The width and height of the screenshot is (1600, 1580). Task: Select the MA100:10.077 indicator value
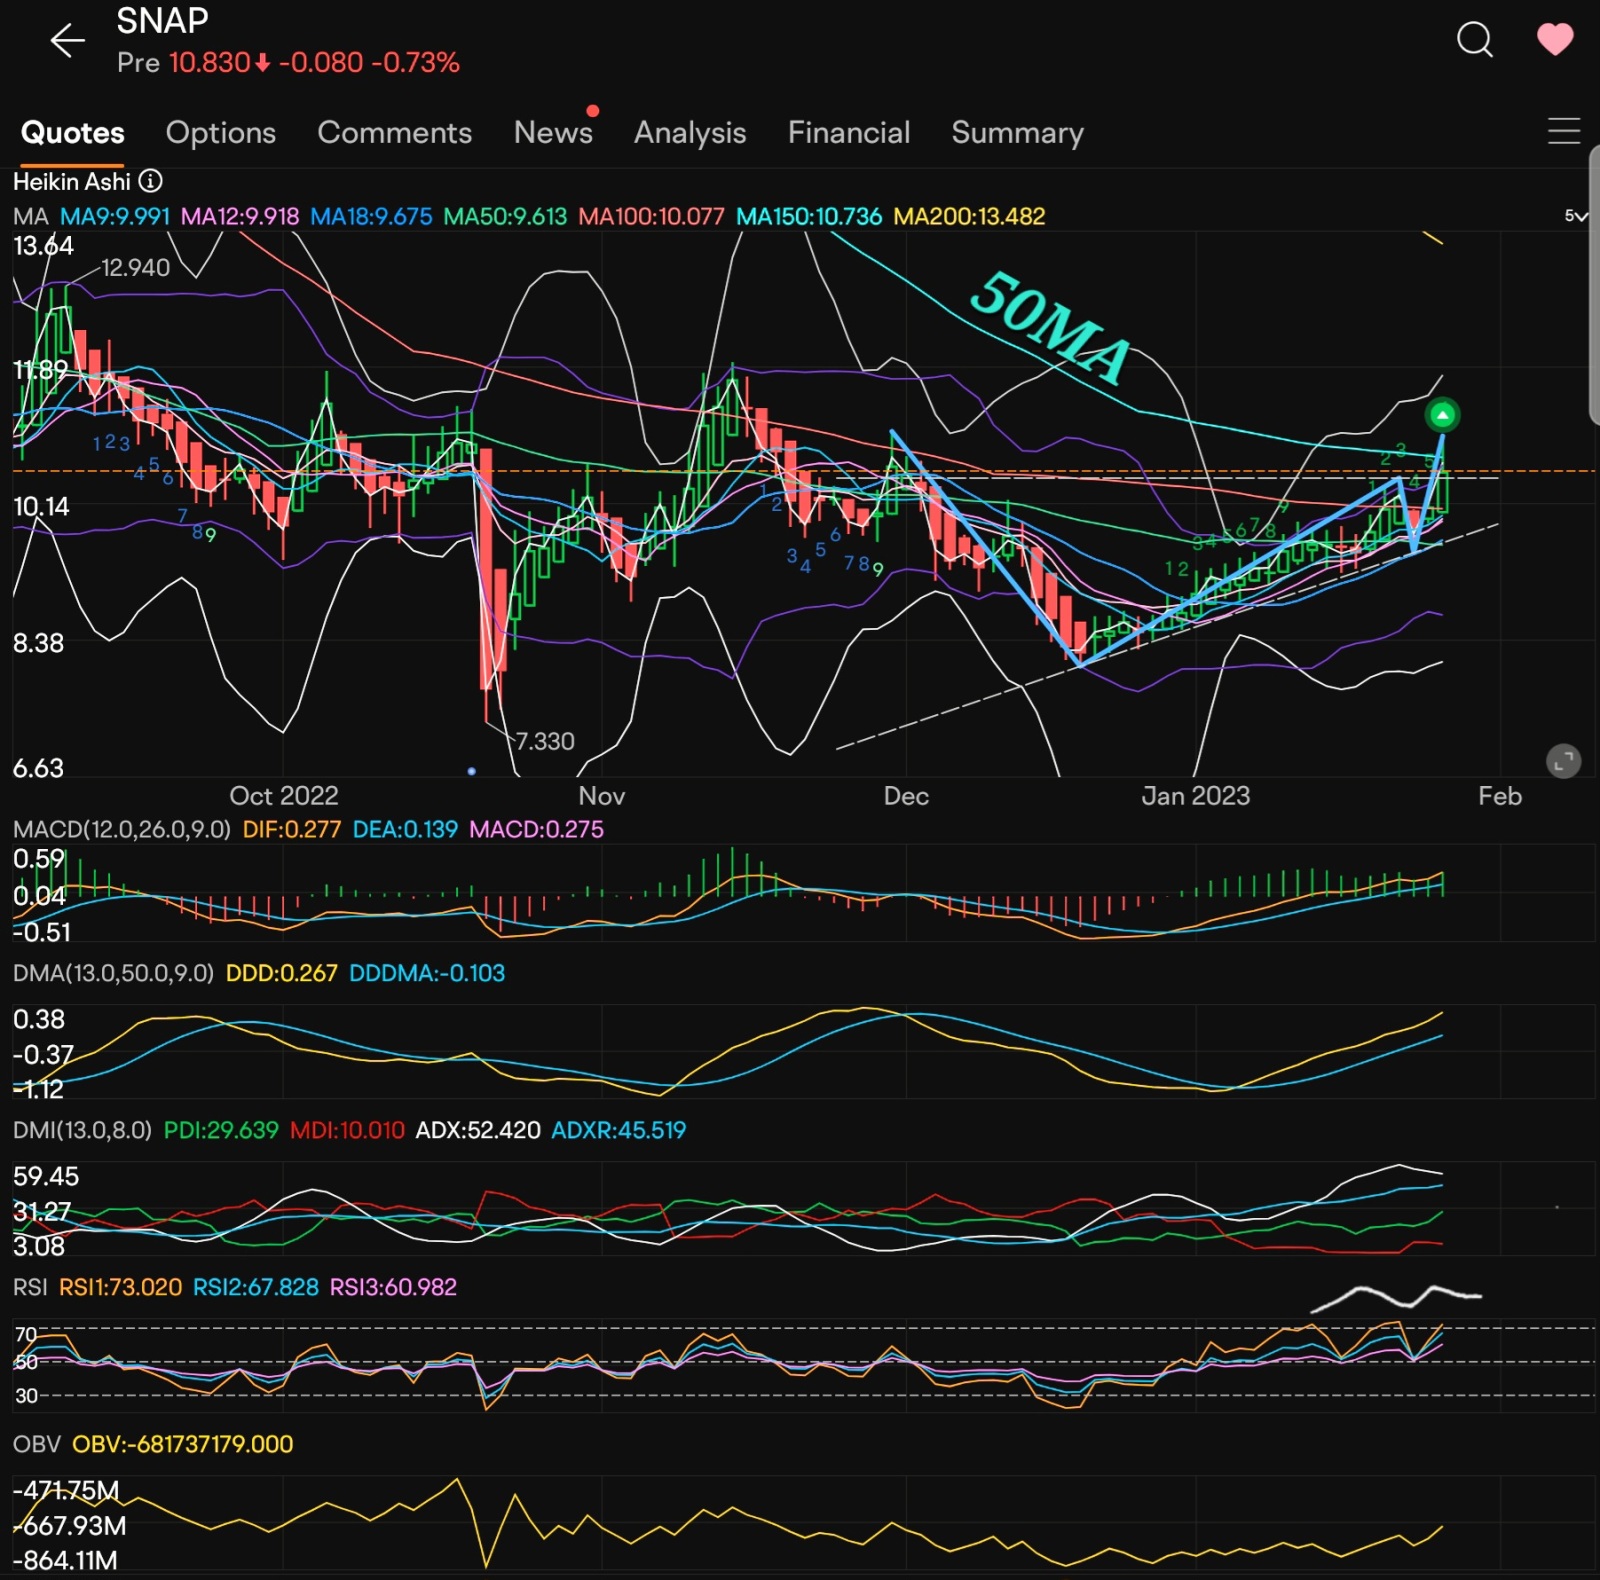[x=651, y=217]
